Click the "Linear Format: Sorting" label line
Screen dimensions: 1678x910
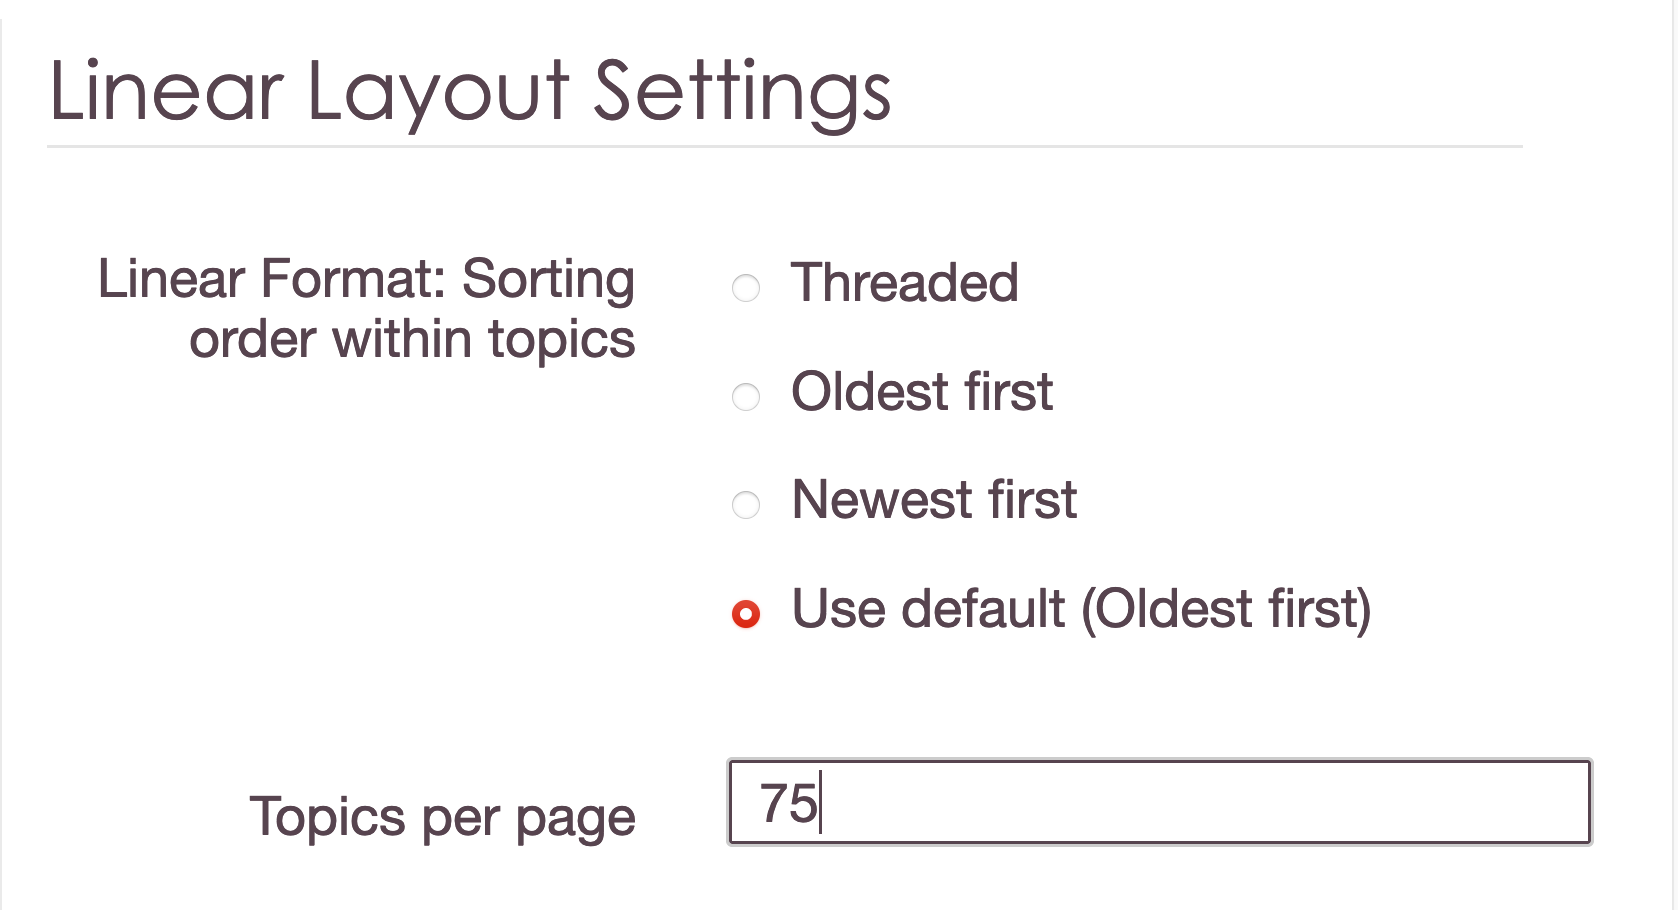[x=366, y=279]
